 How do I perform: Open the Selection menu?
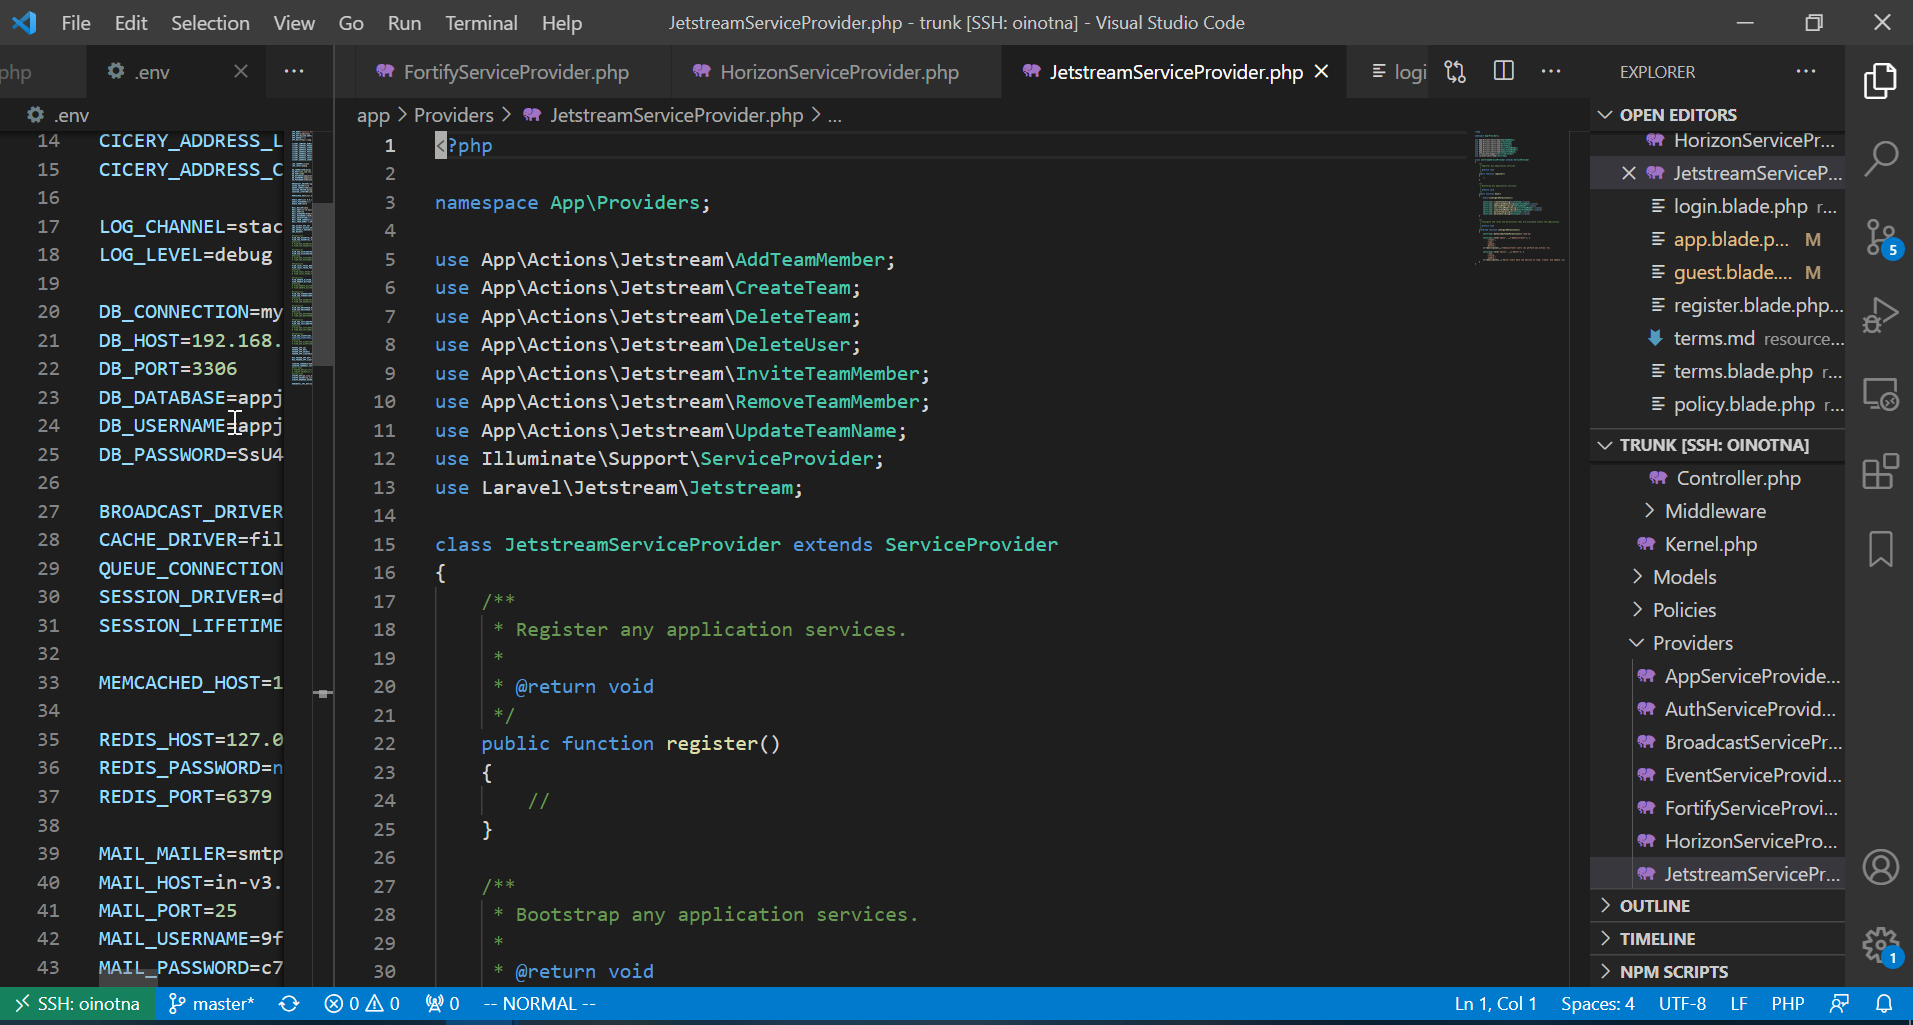click(x=210, y=23)
